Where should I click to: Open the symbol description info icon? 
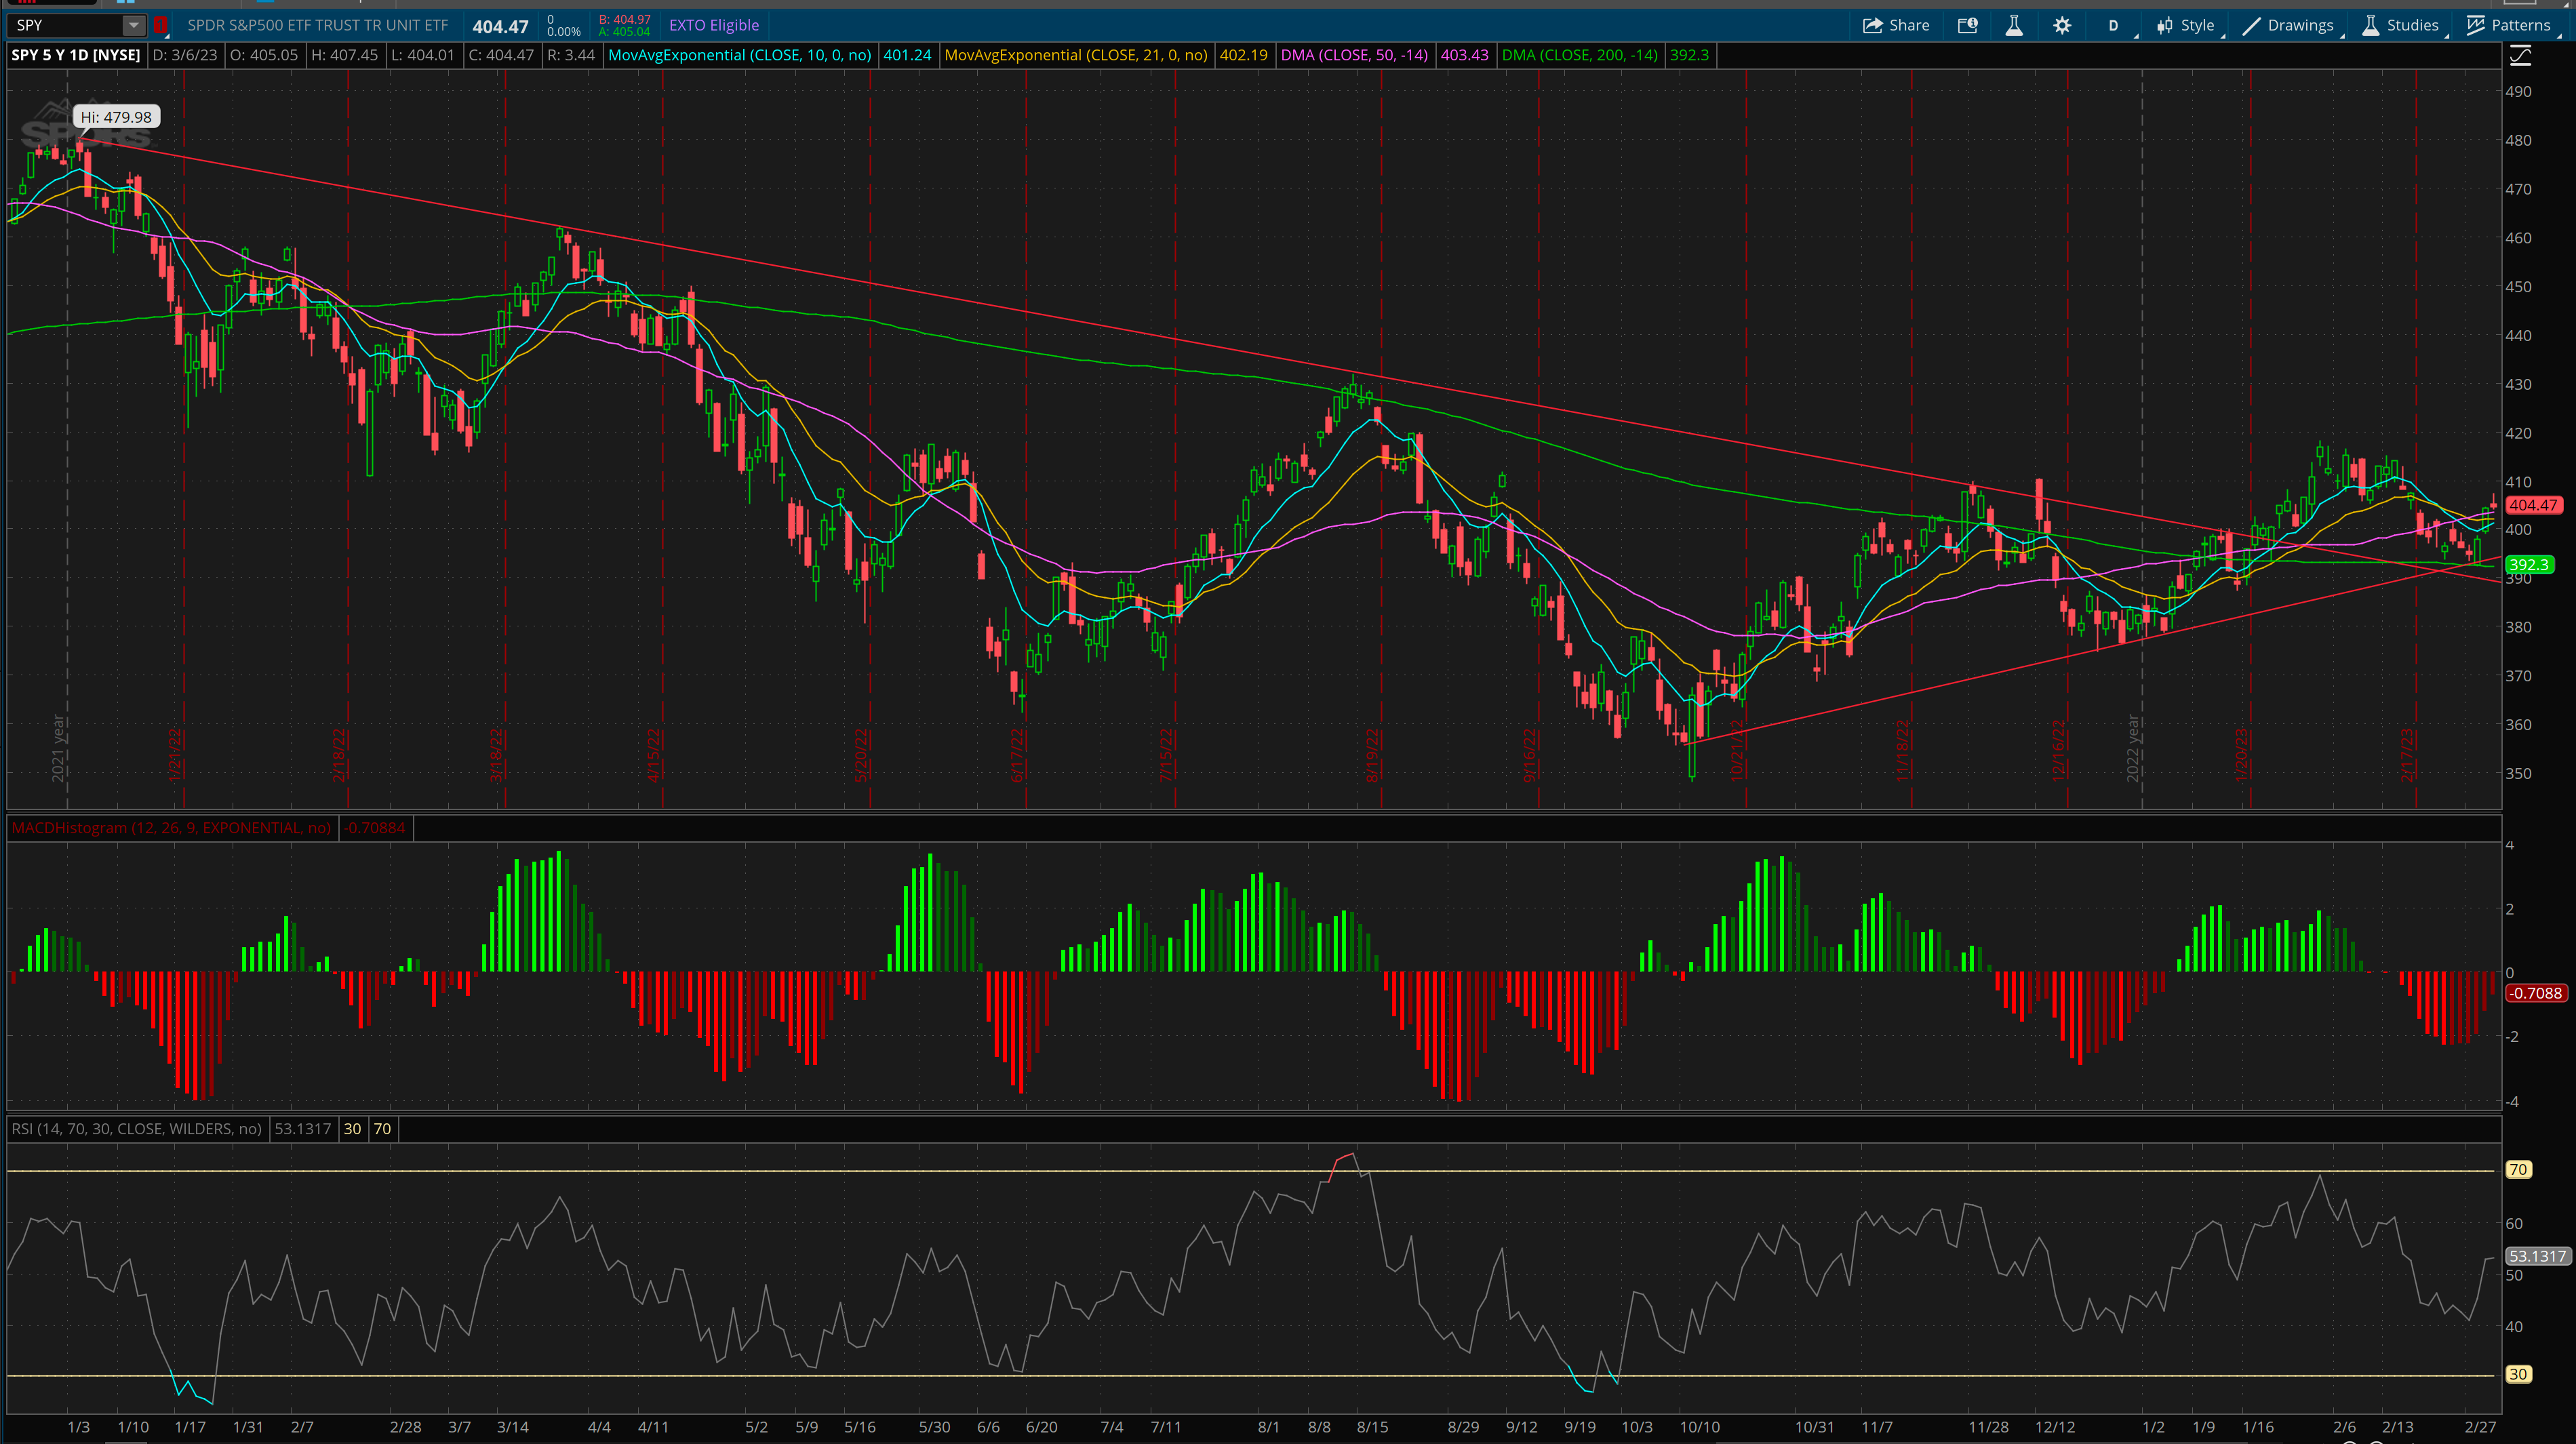[1967, 25]
